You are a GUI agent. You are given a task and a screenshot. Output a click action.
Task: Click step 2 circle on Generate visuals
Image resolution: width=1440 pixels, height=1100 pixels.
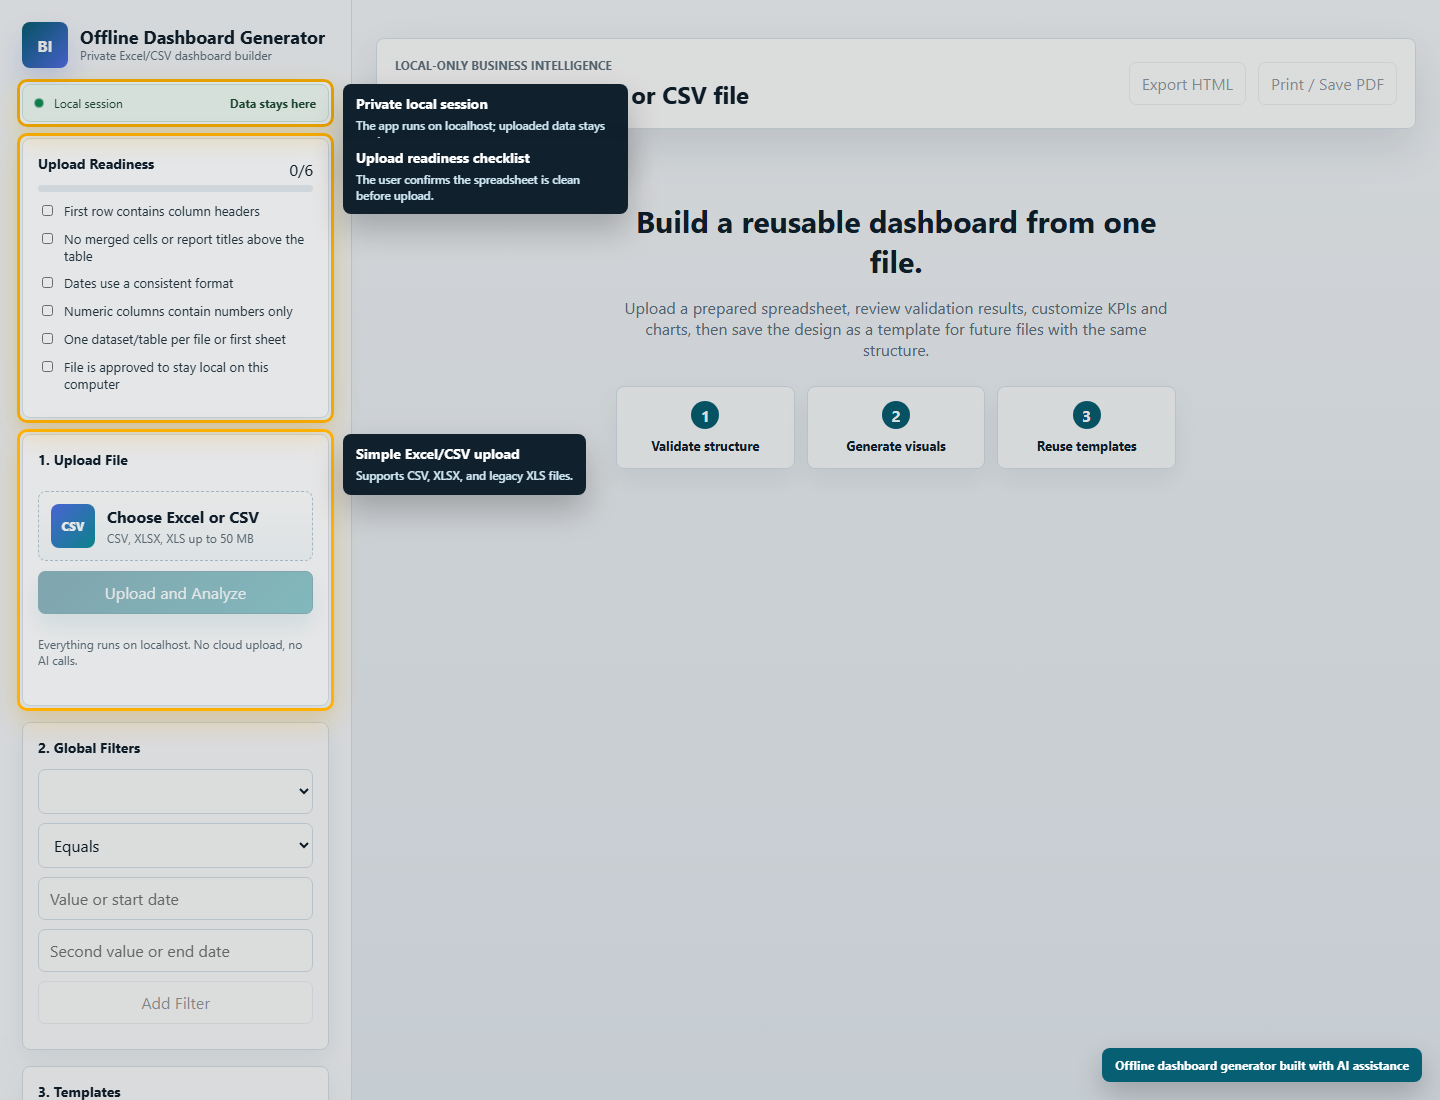(896, 416)
